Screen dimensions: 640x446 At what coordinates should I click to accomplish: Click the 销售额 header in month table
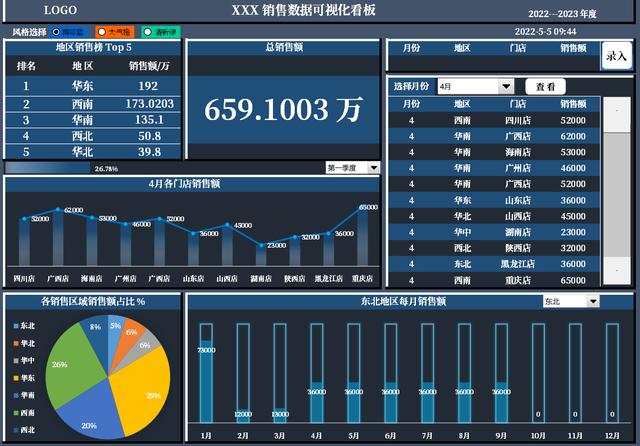coord(573,104)
